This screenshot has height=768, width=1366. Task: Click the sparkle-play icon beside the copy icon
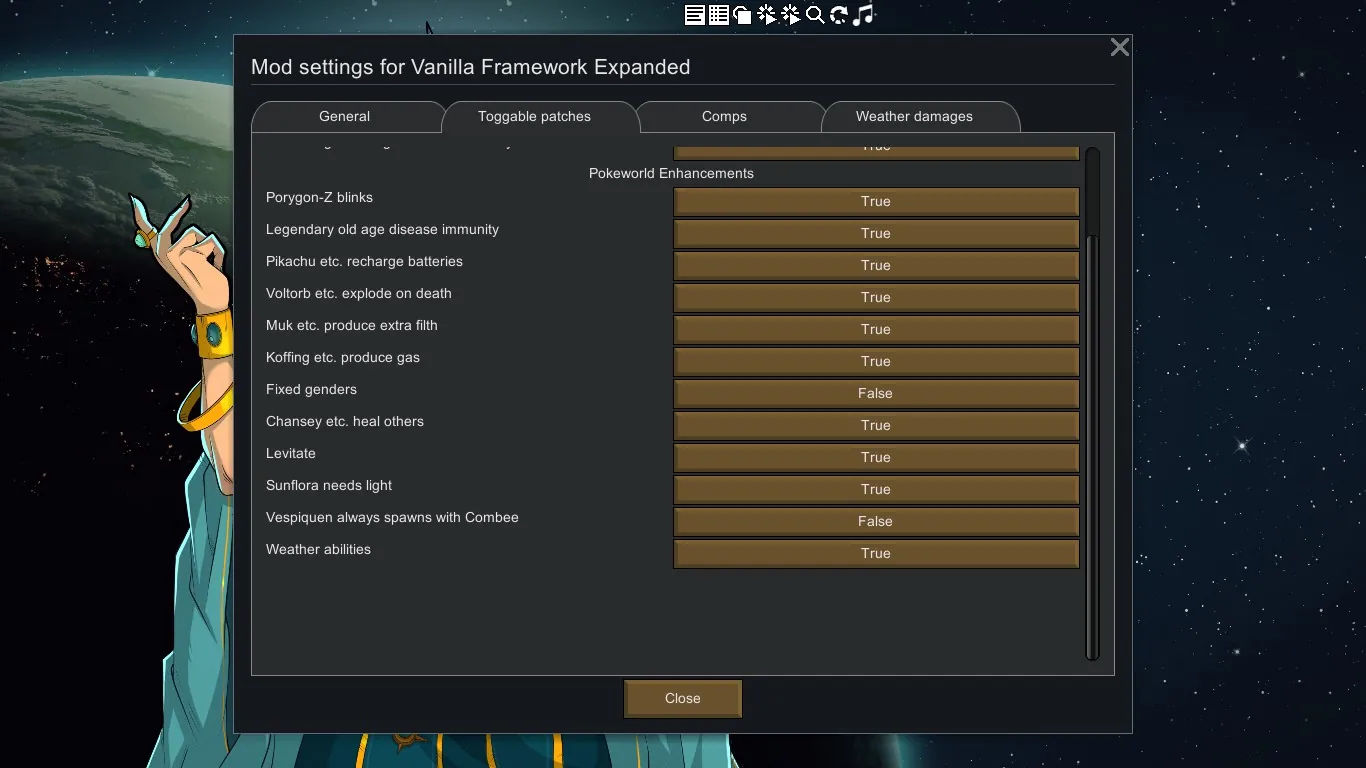767,15
